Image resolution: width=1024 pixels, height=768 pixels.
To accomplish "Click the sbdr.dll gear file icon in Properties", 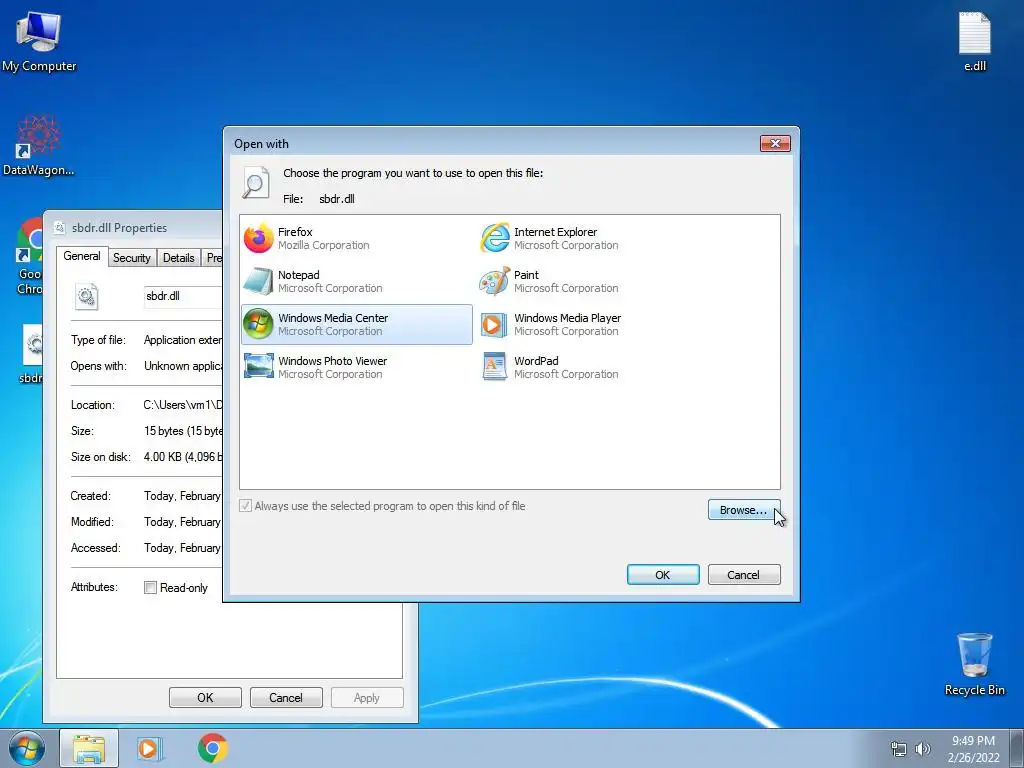I will click(x=87, y=296).
